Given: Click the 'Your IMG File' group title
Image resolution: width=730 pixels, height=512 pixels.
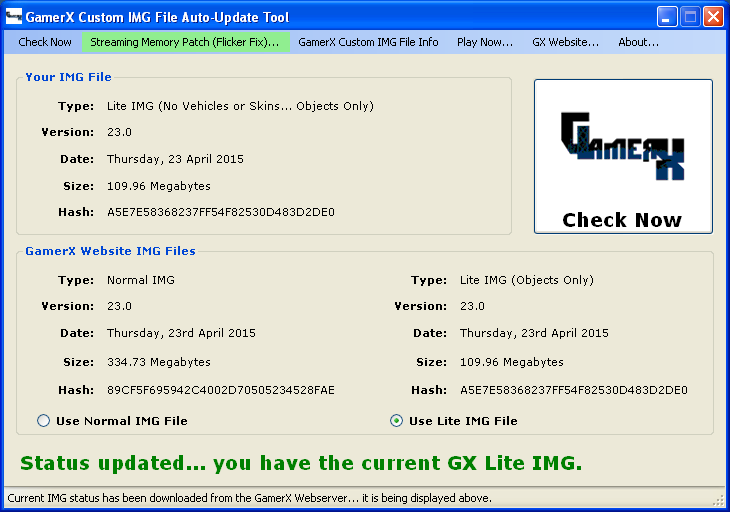Looking at the screenshot, I should pos(68,77).
